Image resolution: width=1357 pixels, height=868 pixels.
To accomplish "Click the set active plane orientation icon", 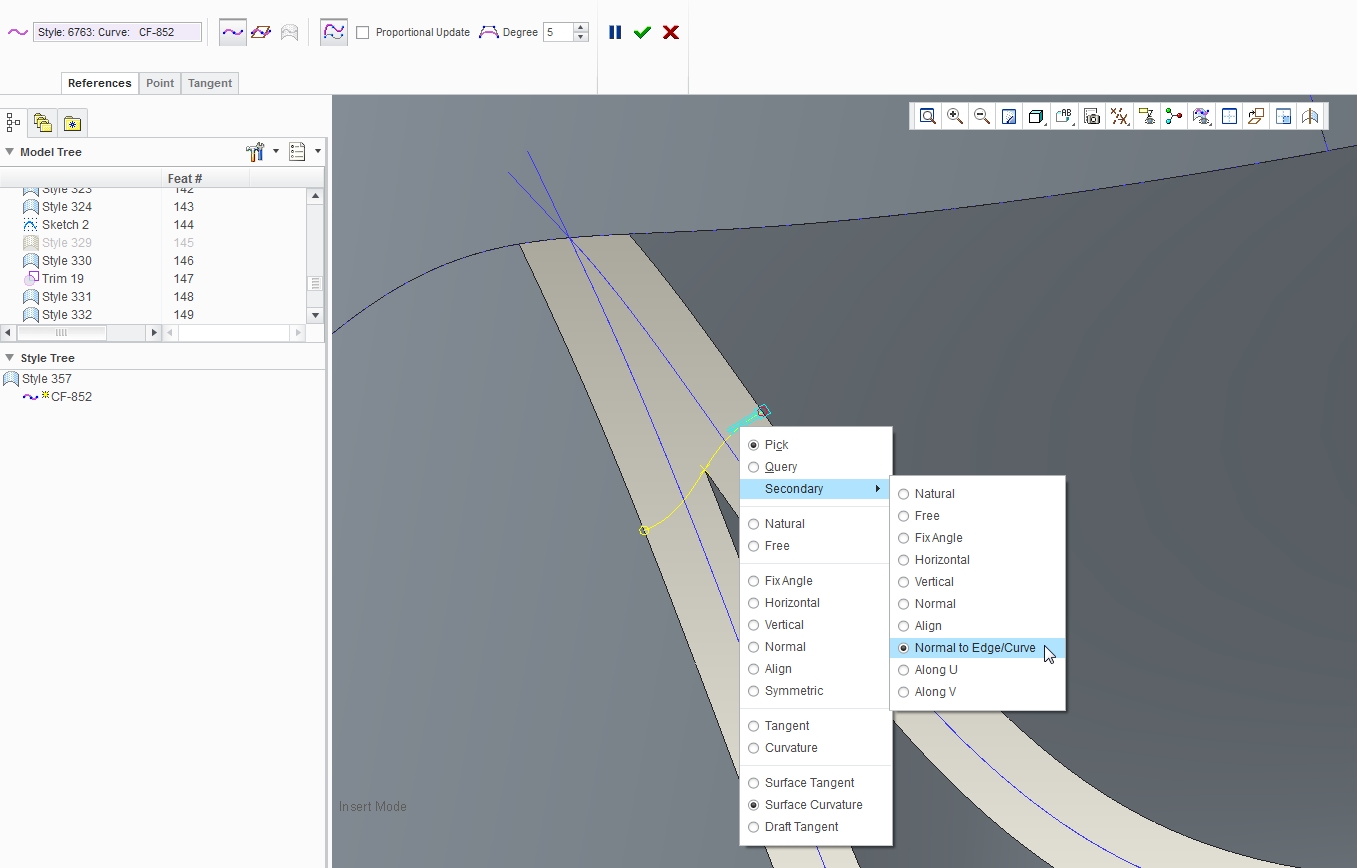I will coord(1256,116).
